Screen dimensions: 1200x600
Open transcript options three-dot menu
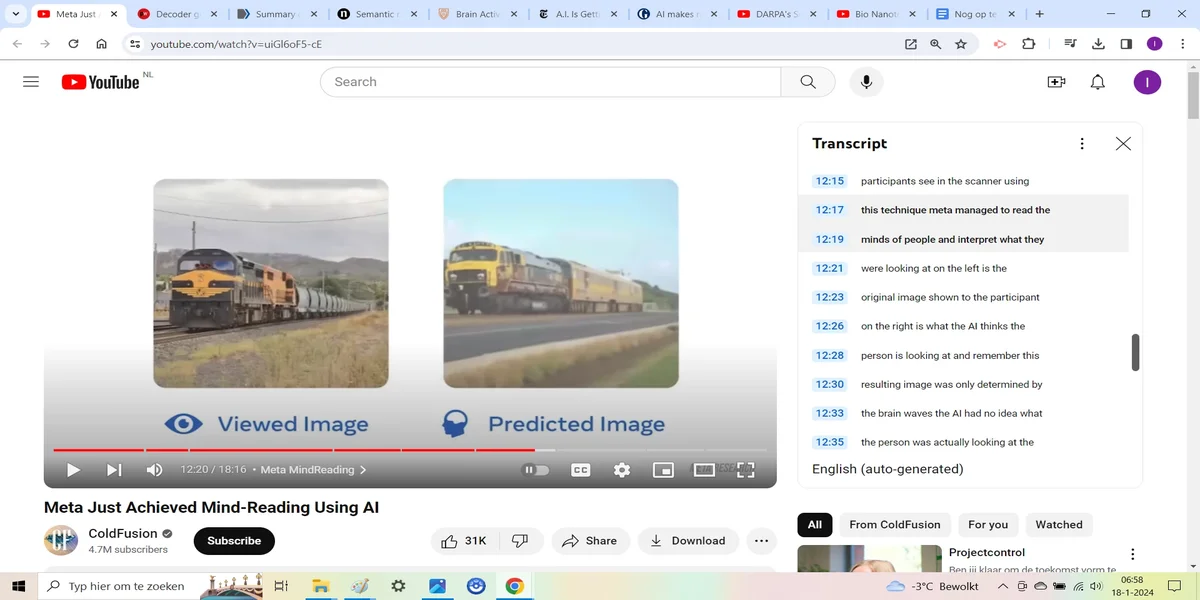click(x=1082, y=144)
